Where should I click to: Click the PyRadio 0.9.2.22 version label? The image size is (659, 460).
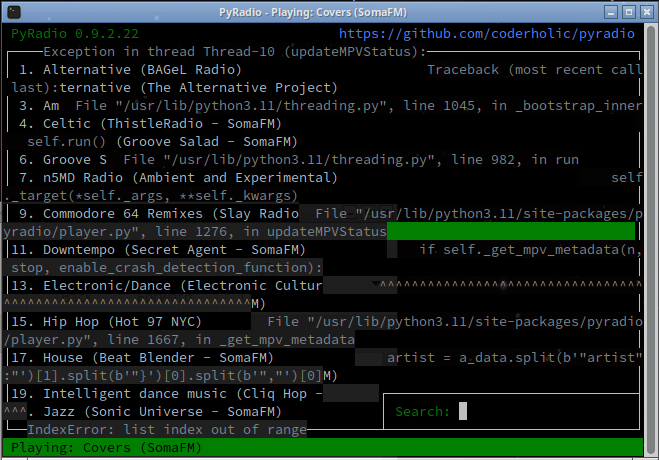75,34
